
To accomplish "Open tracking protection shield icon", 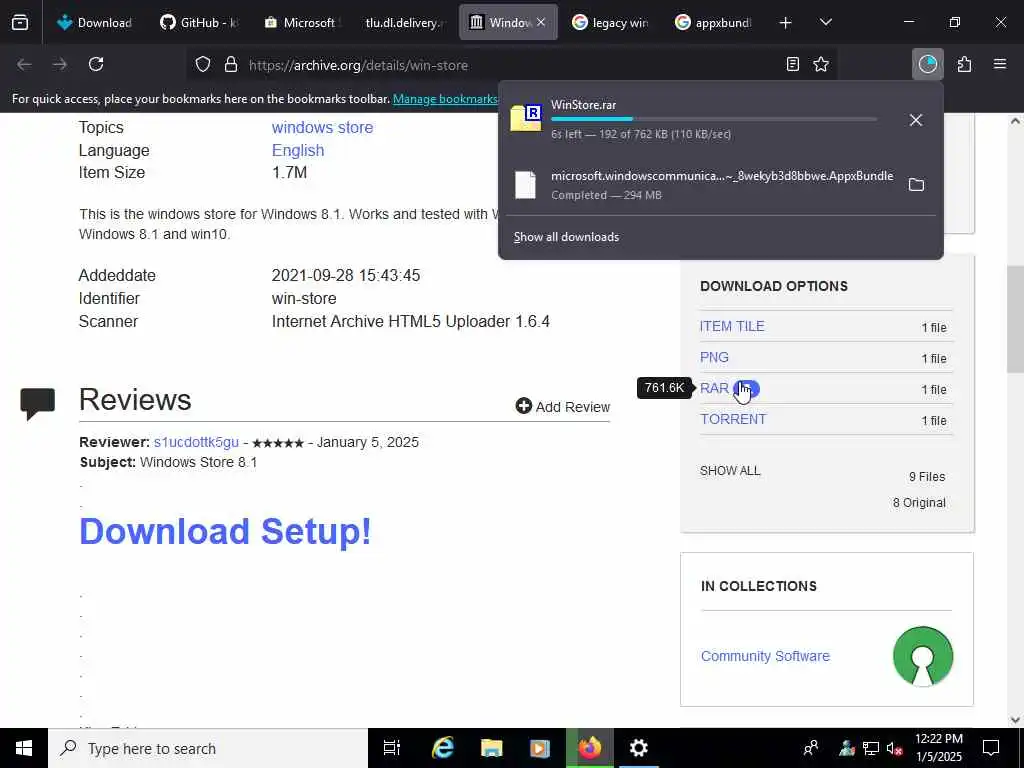I will [203, 65].
